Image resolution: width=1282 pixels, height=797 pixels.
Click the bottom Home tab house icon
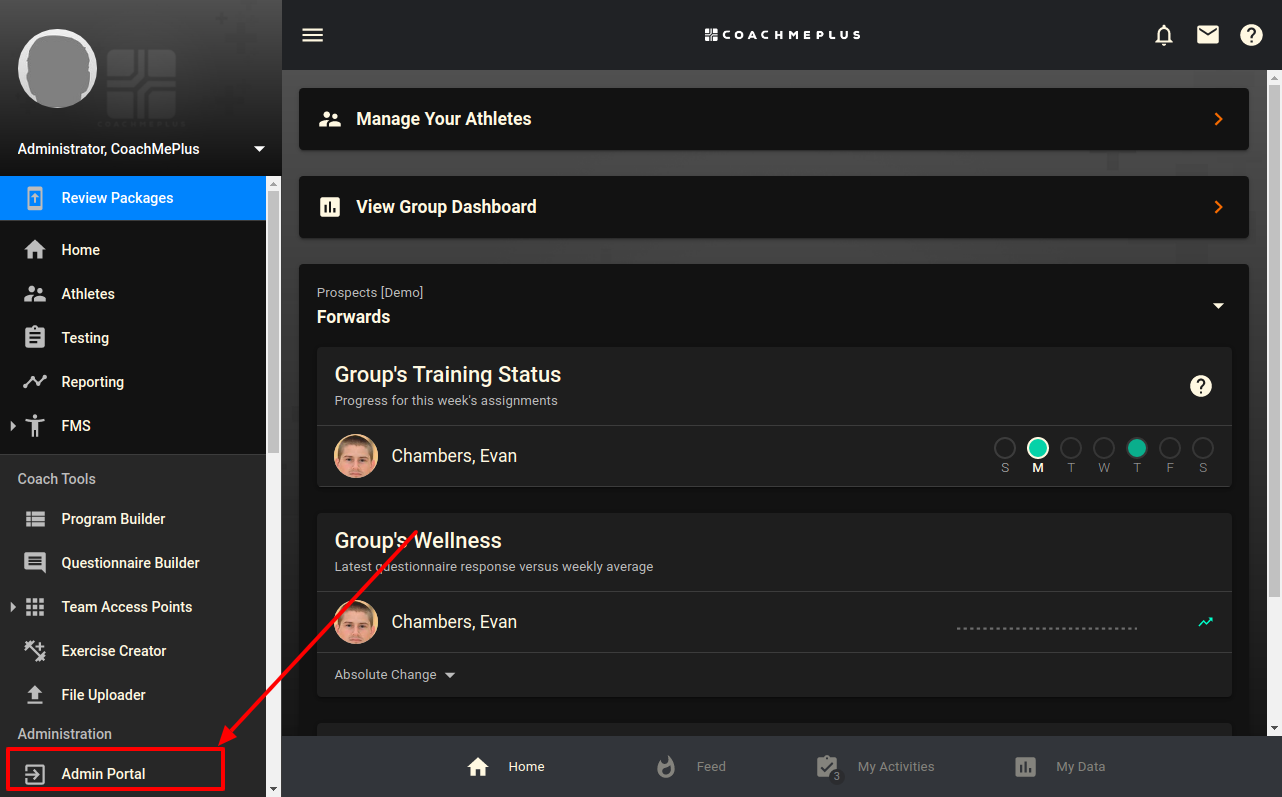[478, 767]
